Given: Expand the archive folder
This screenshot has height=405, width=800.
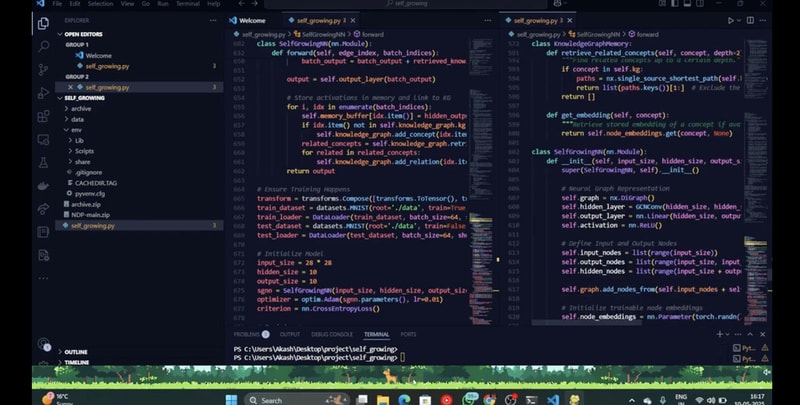Looking at the screenshot, I should 80,108.
